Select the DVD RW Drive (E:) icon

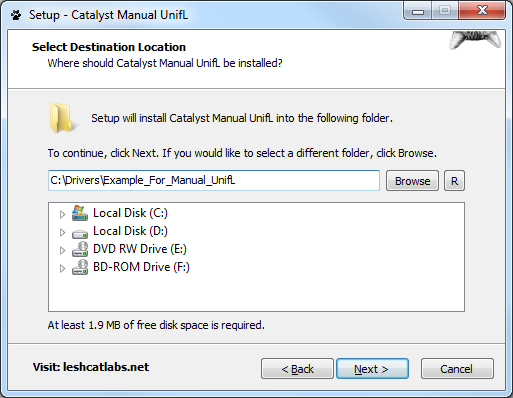click(x=80, y=249)
